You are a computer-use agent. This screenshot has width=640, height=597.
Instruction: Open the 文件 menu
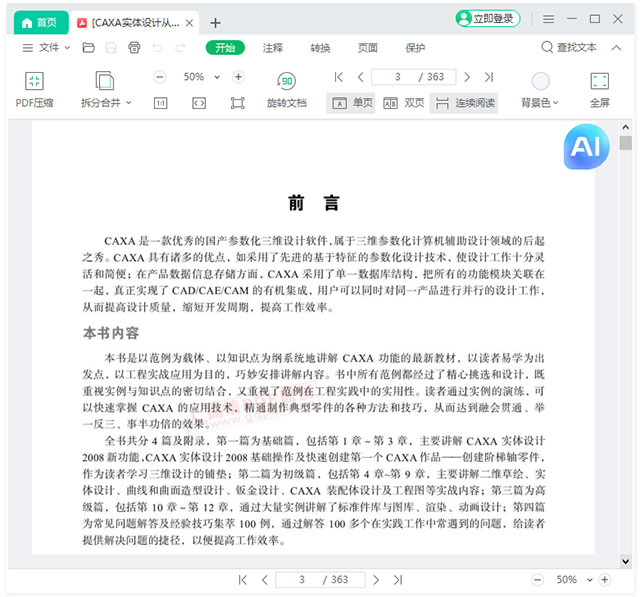click(x=46, y=48)
